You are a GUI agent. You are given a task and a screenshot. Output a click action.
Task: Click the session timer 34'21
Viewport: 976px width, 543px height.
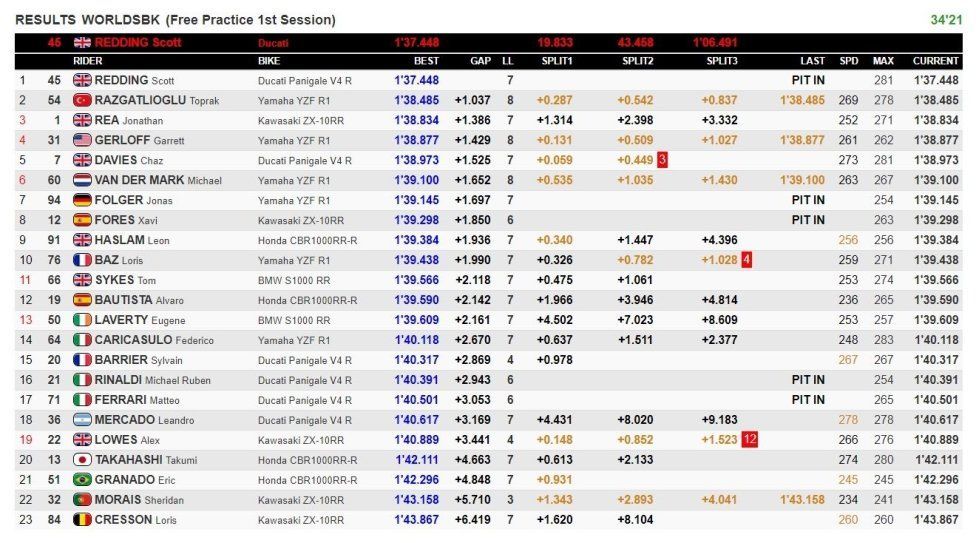[946, 20]
